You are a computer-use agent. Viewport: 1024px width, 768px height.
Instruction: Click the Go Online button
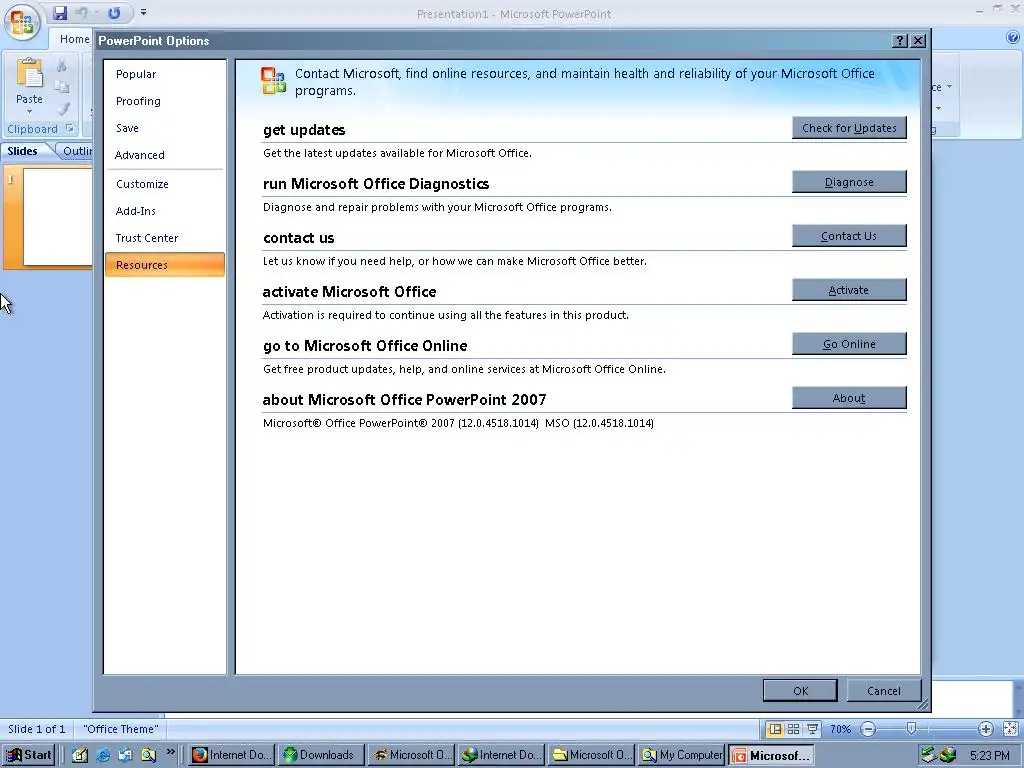[x=849, y=344]
